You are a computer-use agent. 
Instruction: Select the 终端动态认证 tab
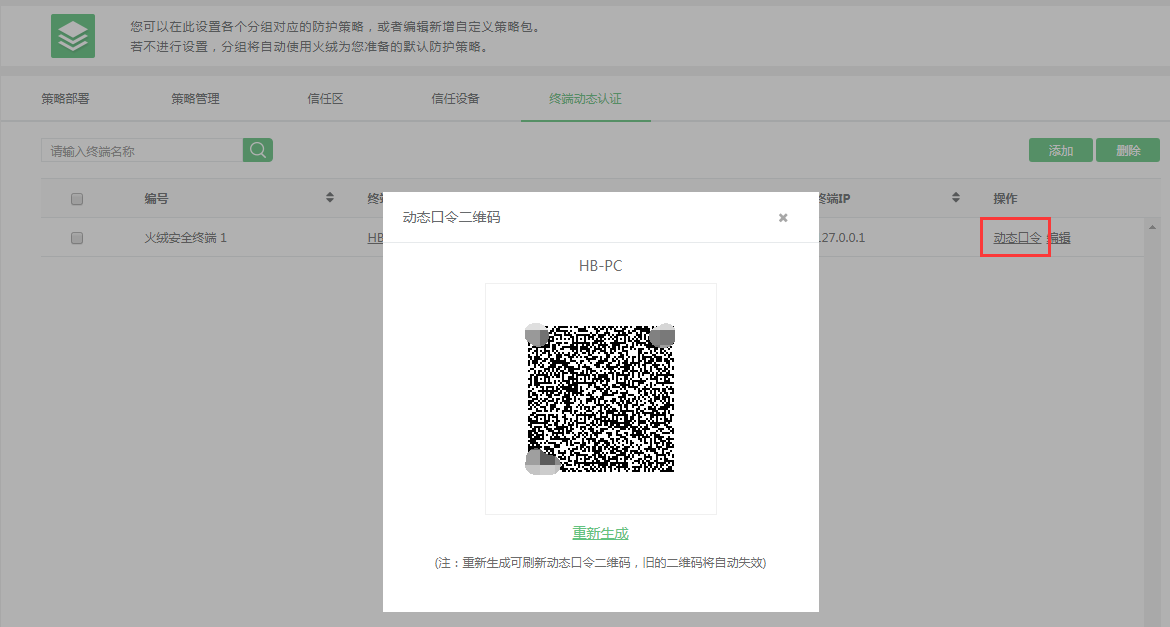click(585, 99)
